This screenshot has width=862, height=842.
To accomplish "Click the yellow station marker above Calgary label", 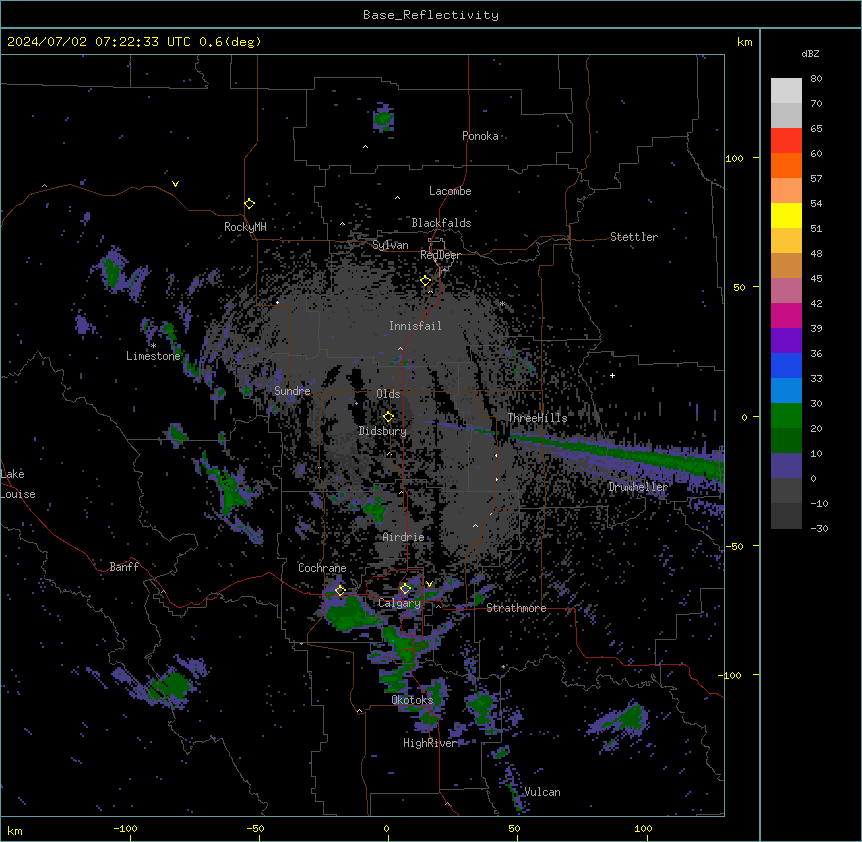I will tap(405, 589).
